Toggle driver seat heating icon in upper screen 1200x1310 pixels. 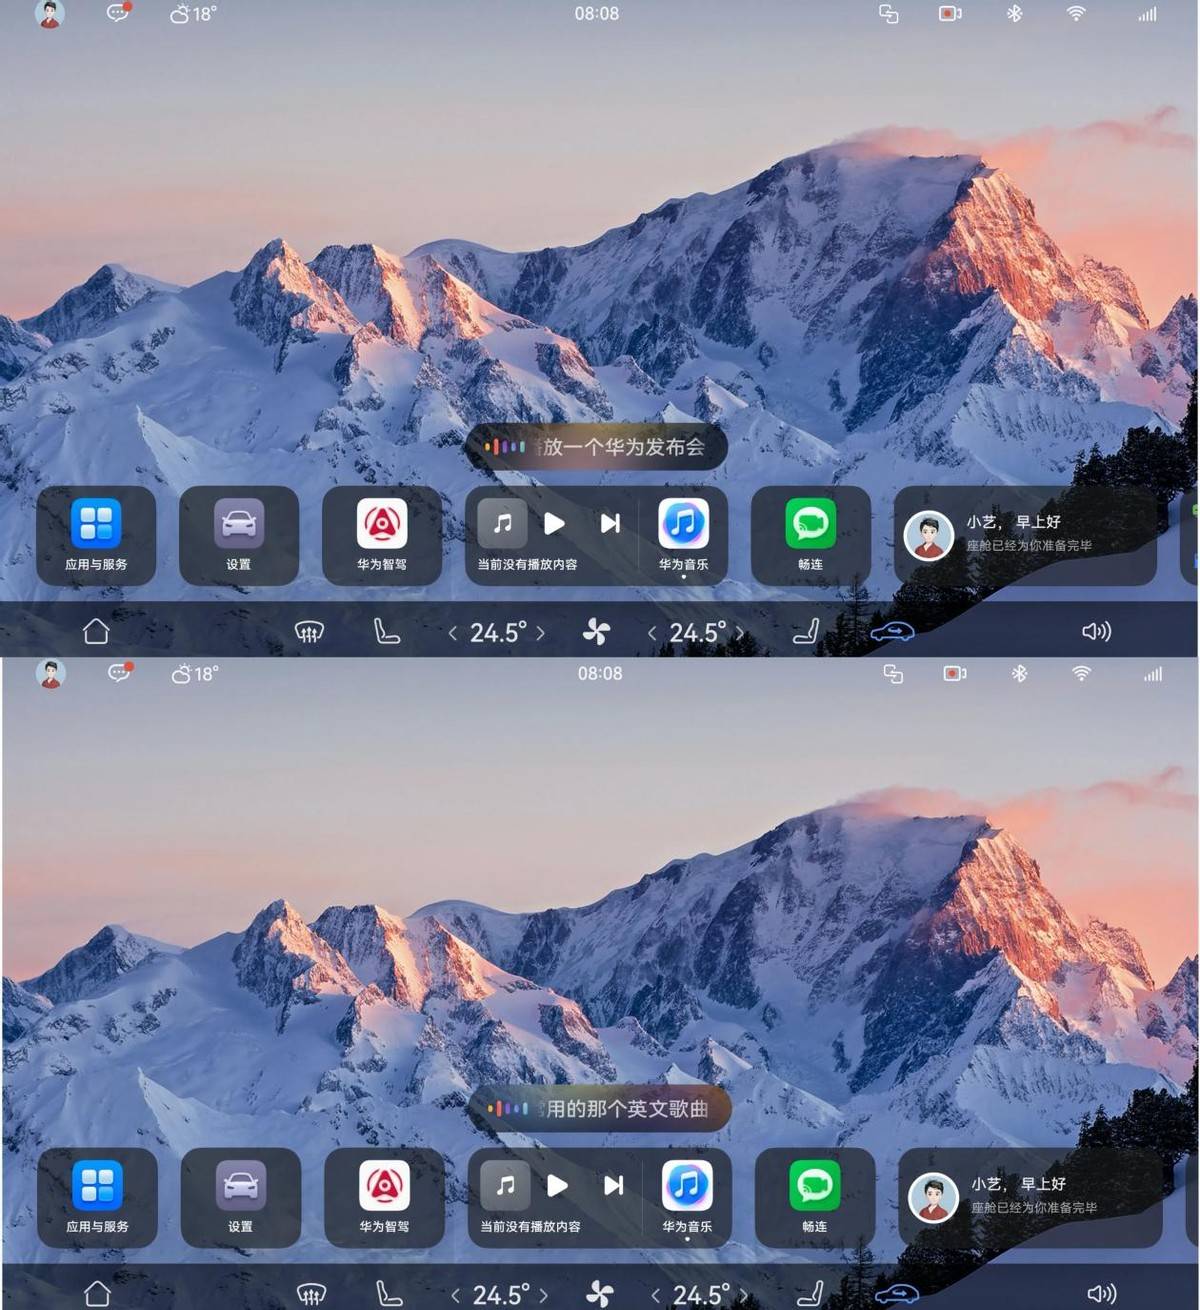(386, 631)
